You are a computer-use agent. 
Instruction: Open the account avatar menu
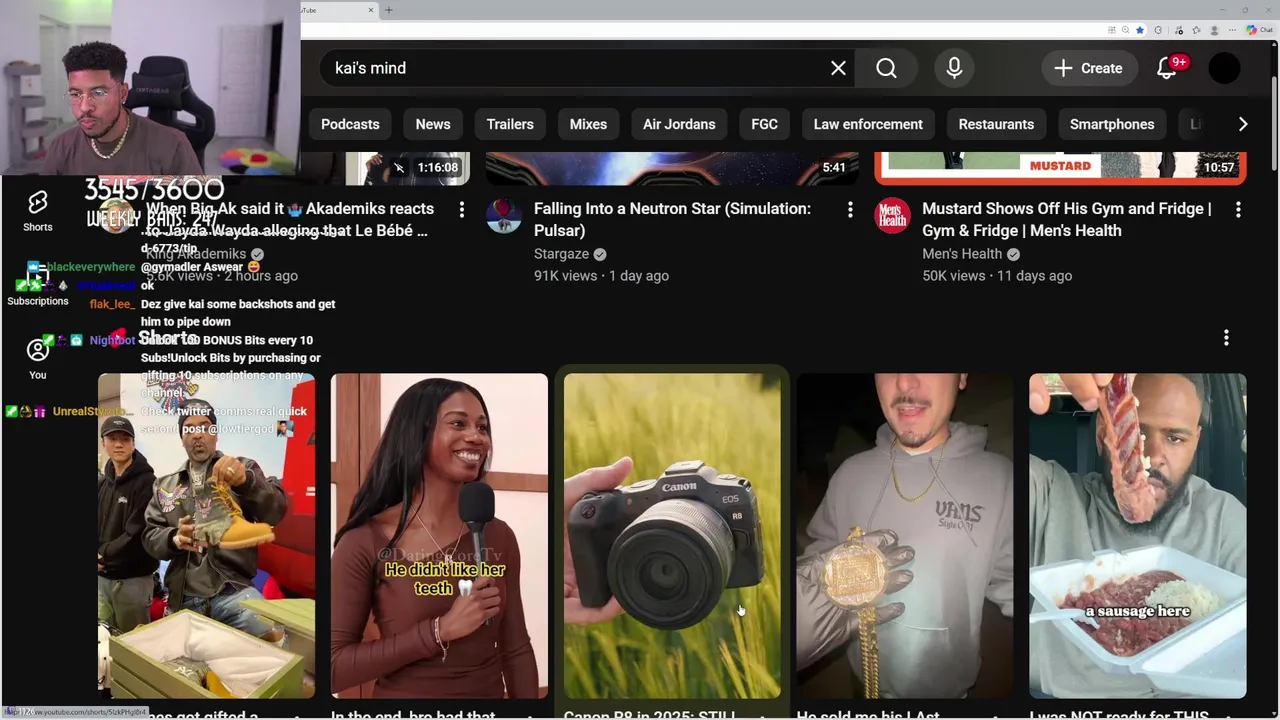pyautogui.click(x=1224, y=68)
